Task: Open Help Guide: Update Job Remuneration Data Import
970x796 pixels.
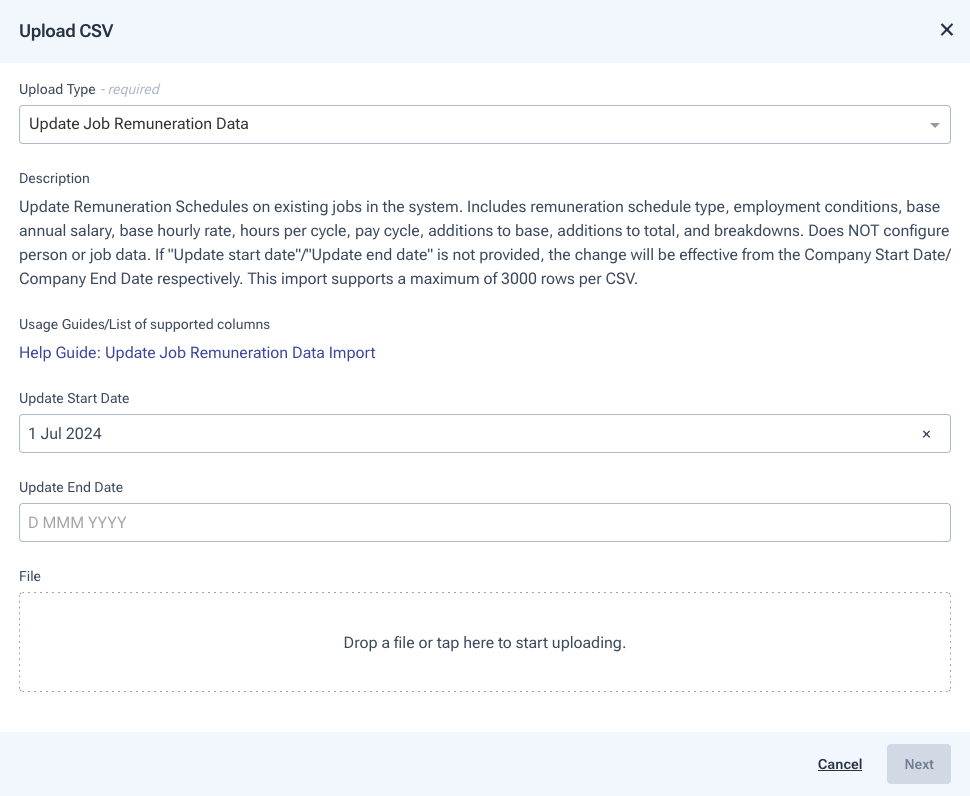Action: (x=197, y=352)
